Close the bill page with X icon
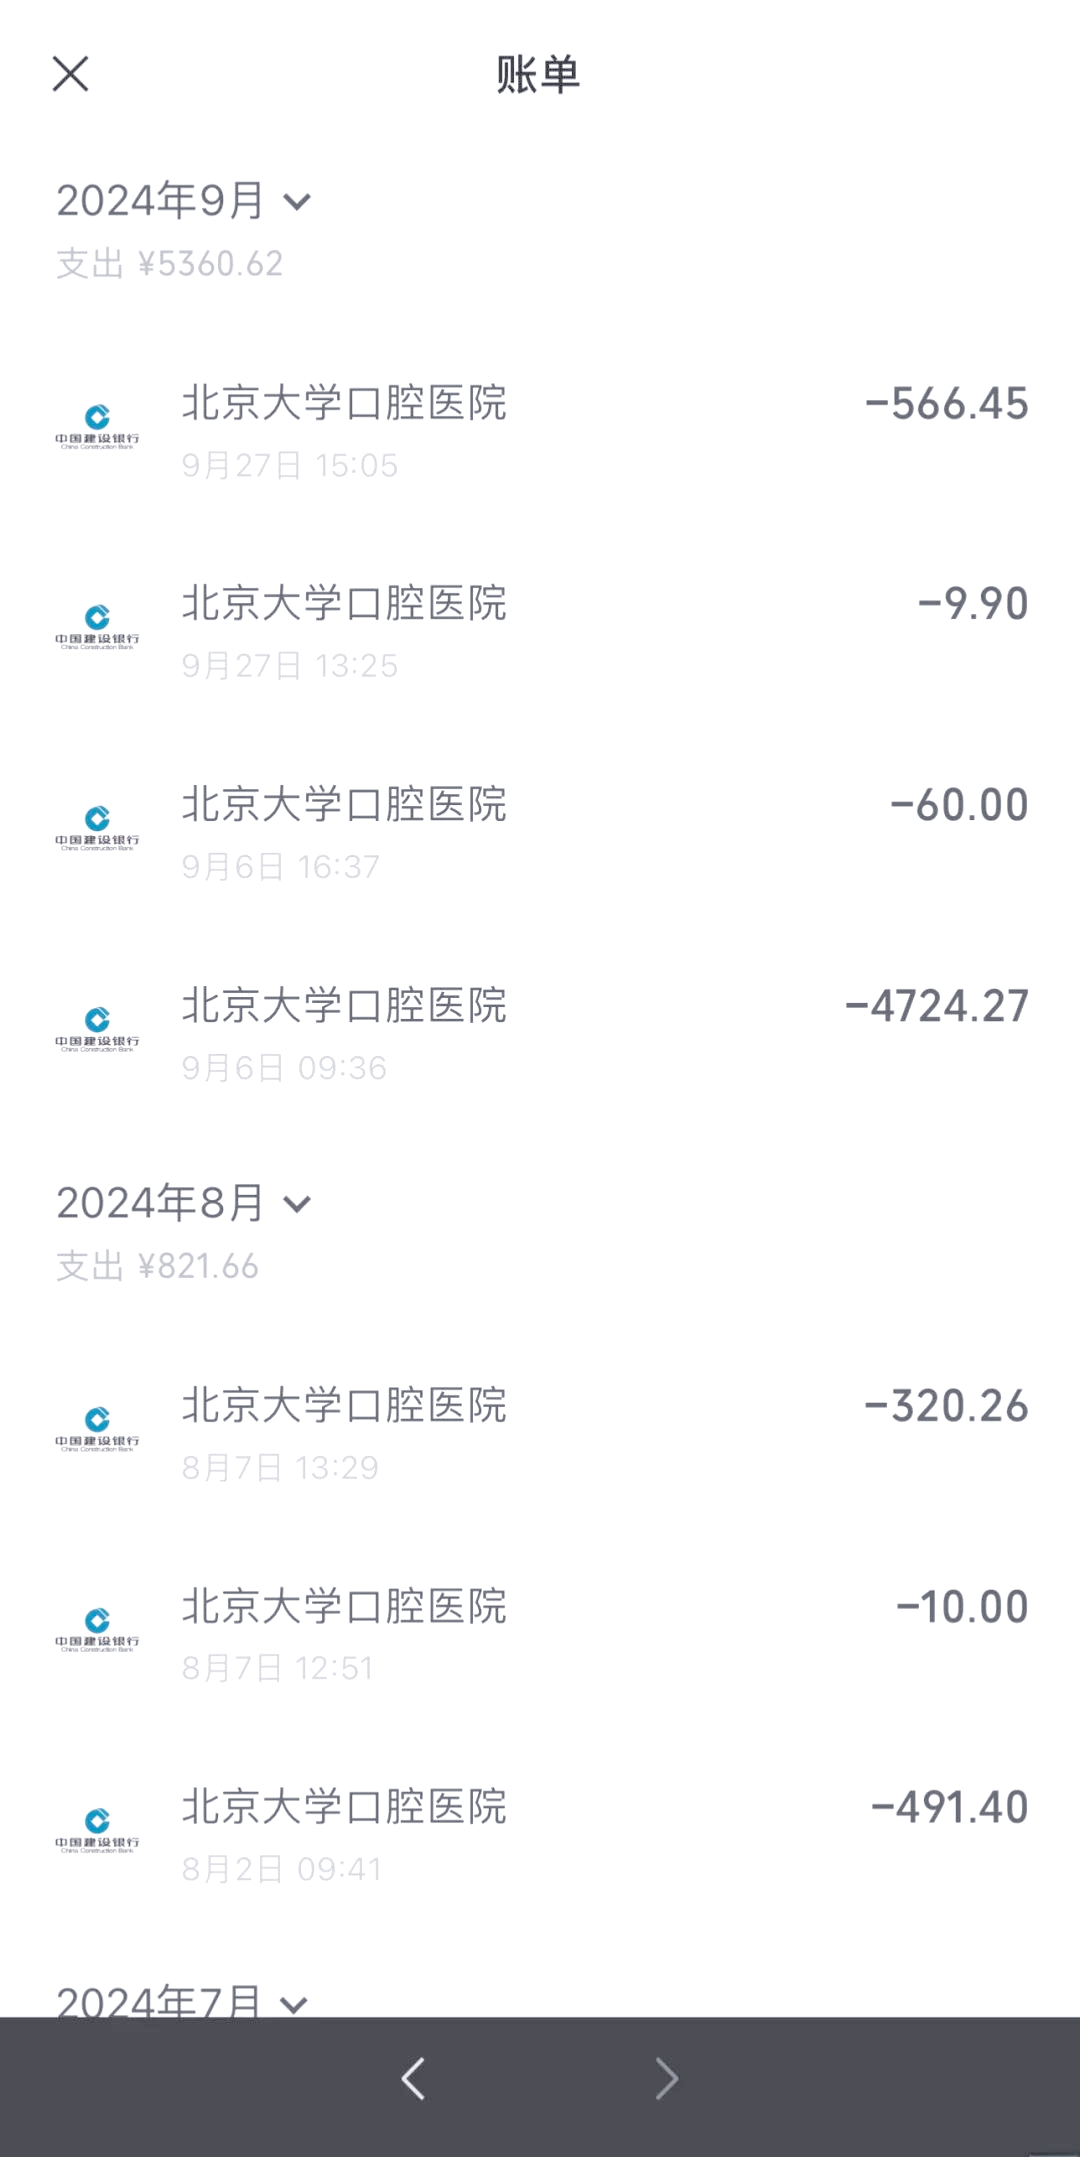The image size is (1080, 2157). click(70, 74)
